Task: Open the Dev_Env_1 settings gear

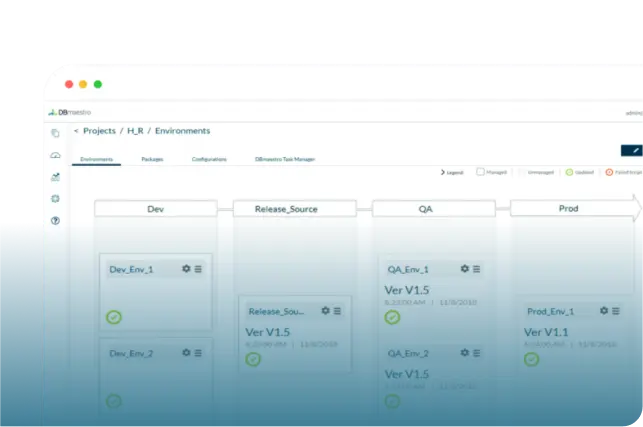Action: (x=186, y=269)
